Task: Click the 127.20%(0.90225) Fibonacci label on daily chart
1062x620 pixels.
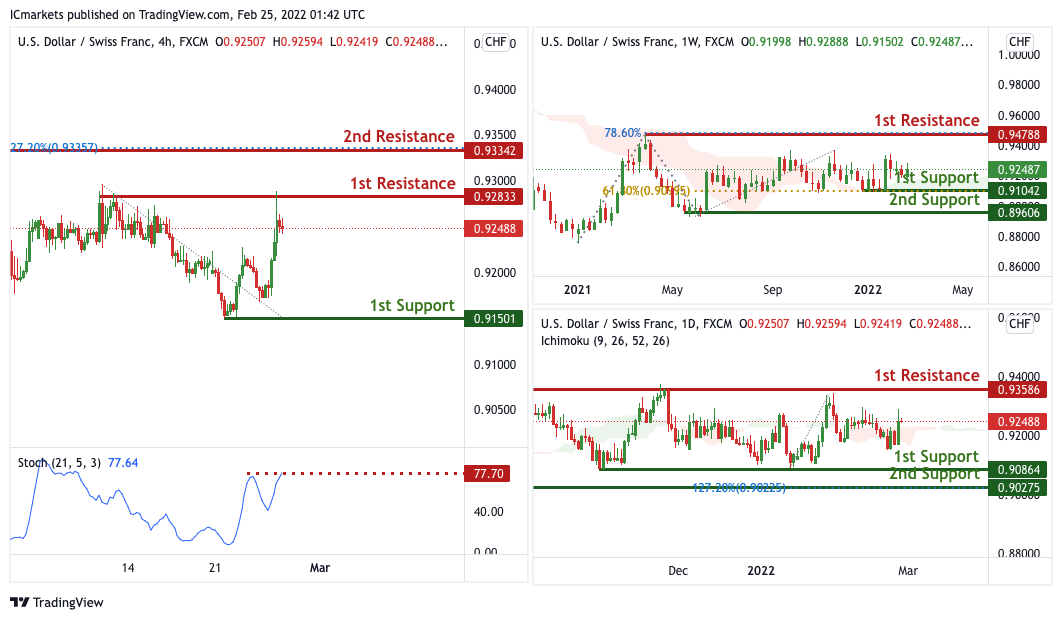Action: pyautogui.click(x=739, y=488)
